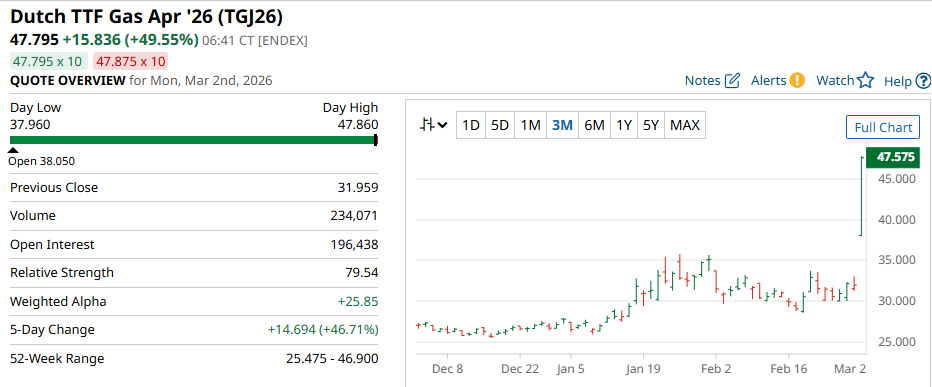Click the Watch star icon
Image resolution: width=932 pixels, height=387 pixels.
(x=865, y=80)
